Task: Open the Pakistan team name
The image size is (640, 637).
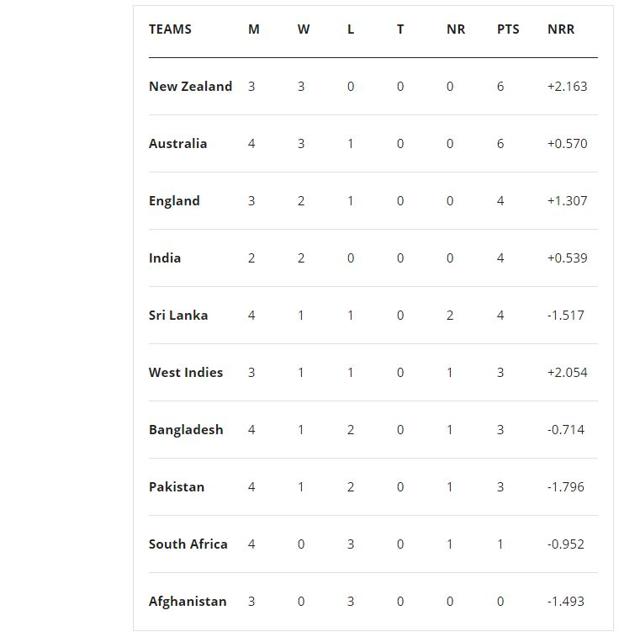Action: click(176, 487)
